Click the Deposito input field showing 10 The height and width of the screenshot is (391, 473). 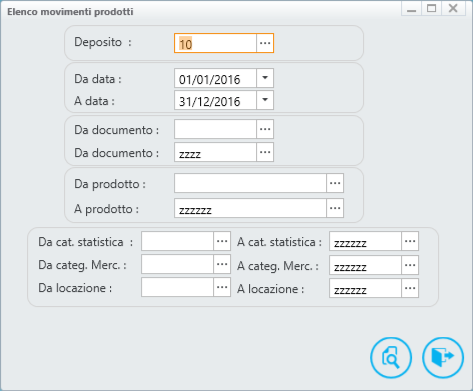tap(215, 43)
